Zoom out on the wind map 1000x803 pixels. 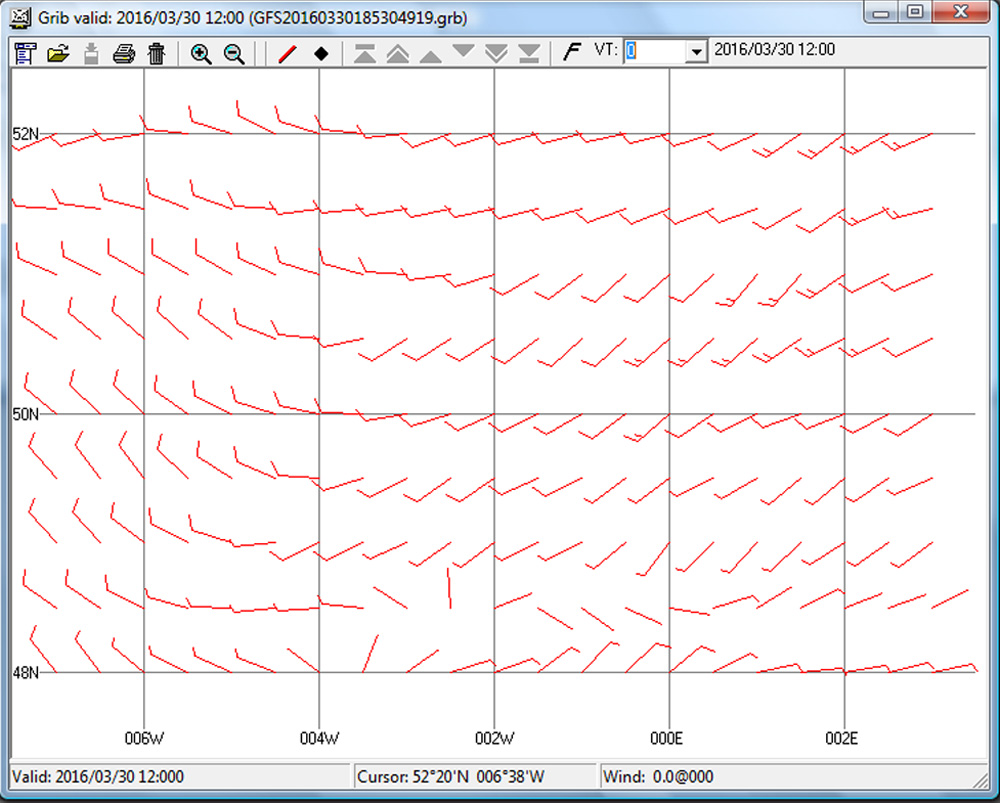(x=234, y=53)
